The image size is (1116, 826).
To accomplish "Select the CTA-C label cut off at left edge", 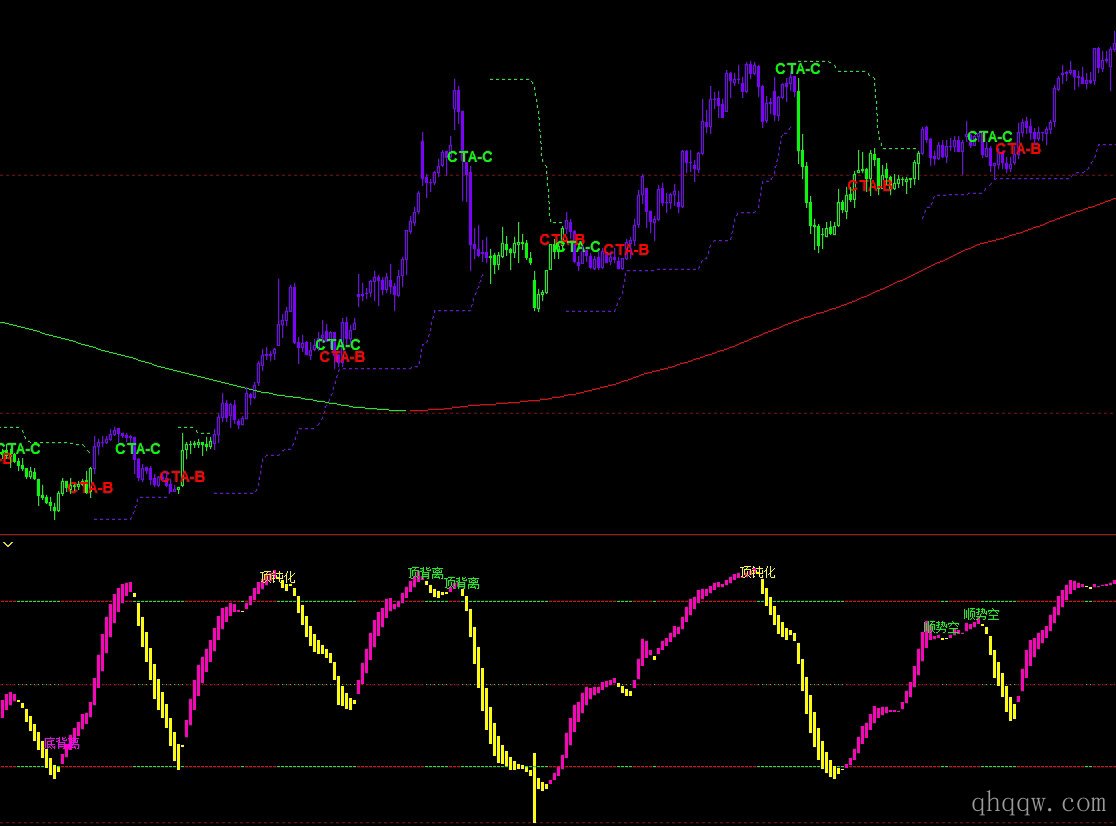I will point(20,449).
